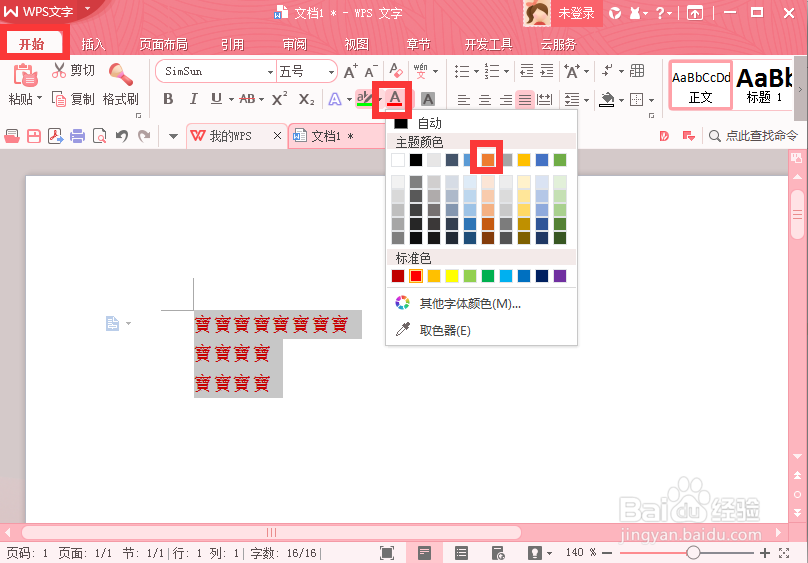The width and height of the screenshot is (808, 563).
Task: Toggle Subscript X₂ button
Action: pyautogui.click(x=307, y=99)
